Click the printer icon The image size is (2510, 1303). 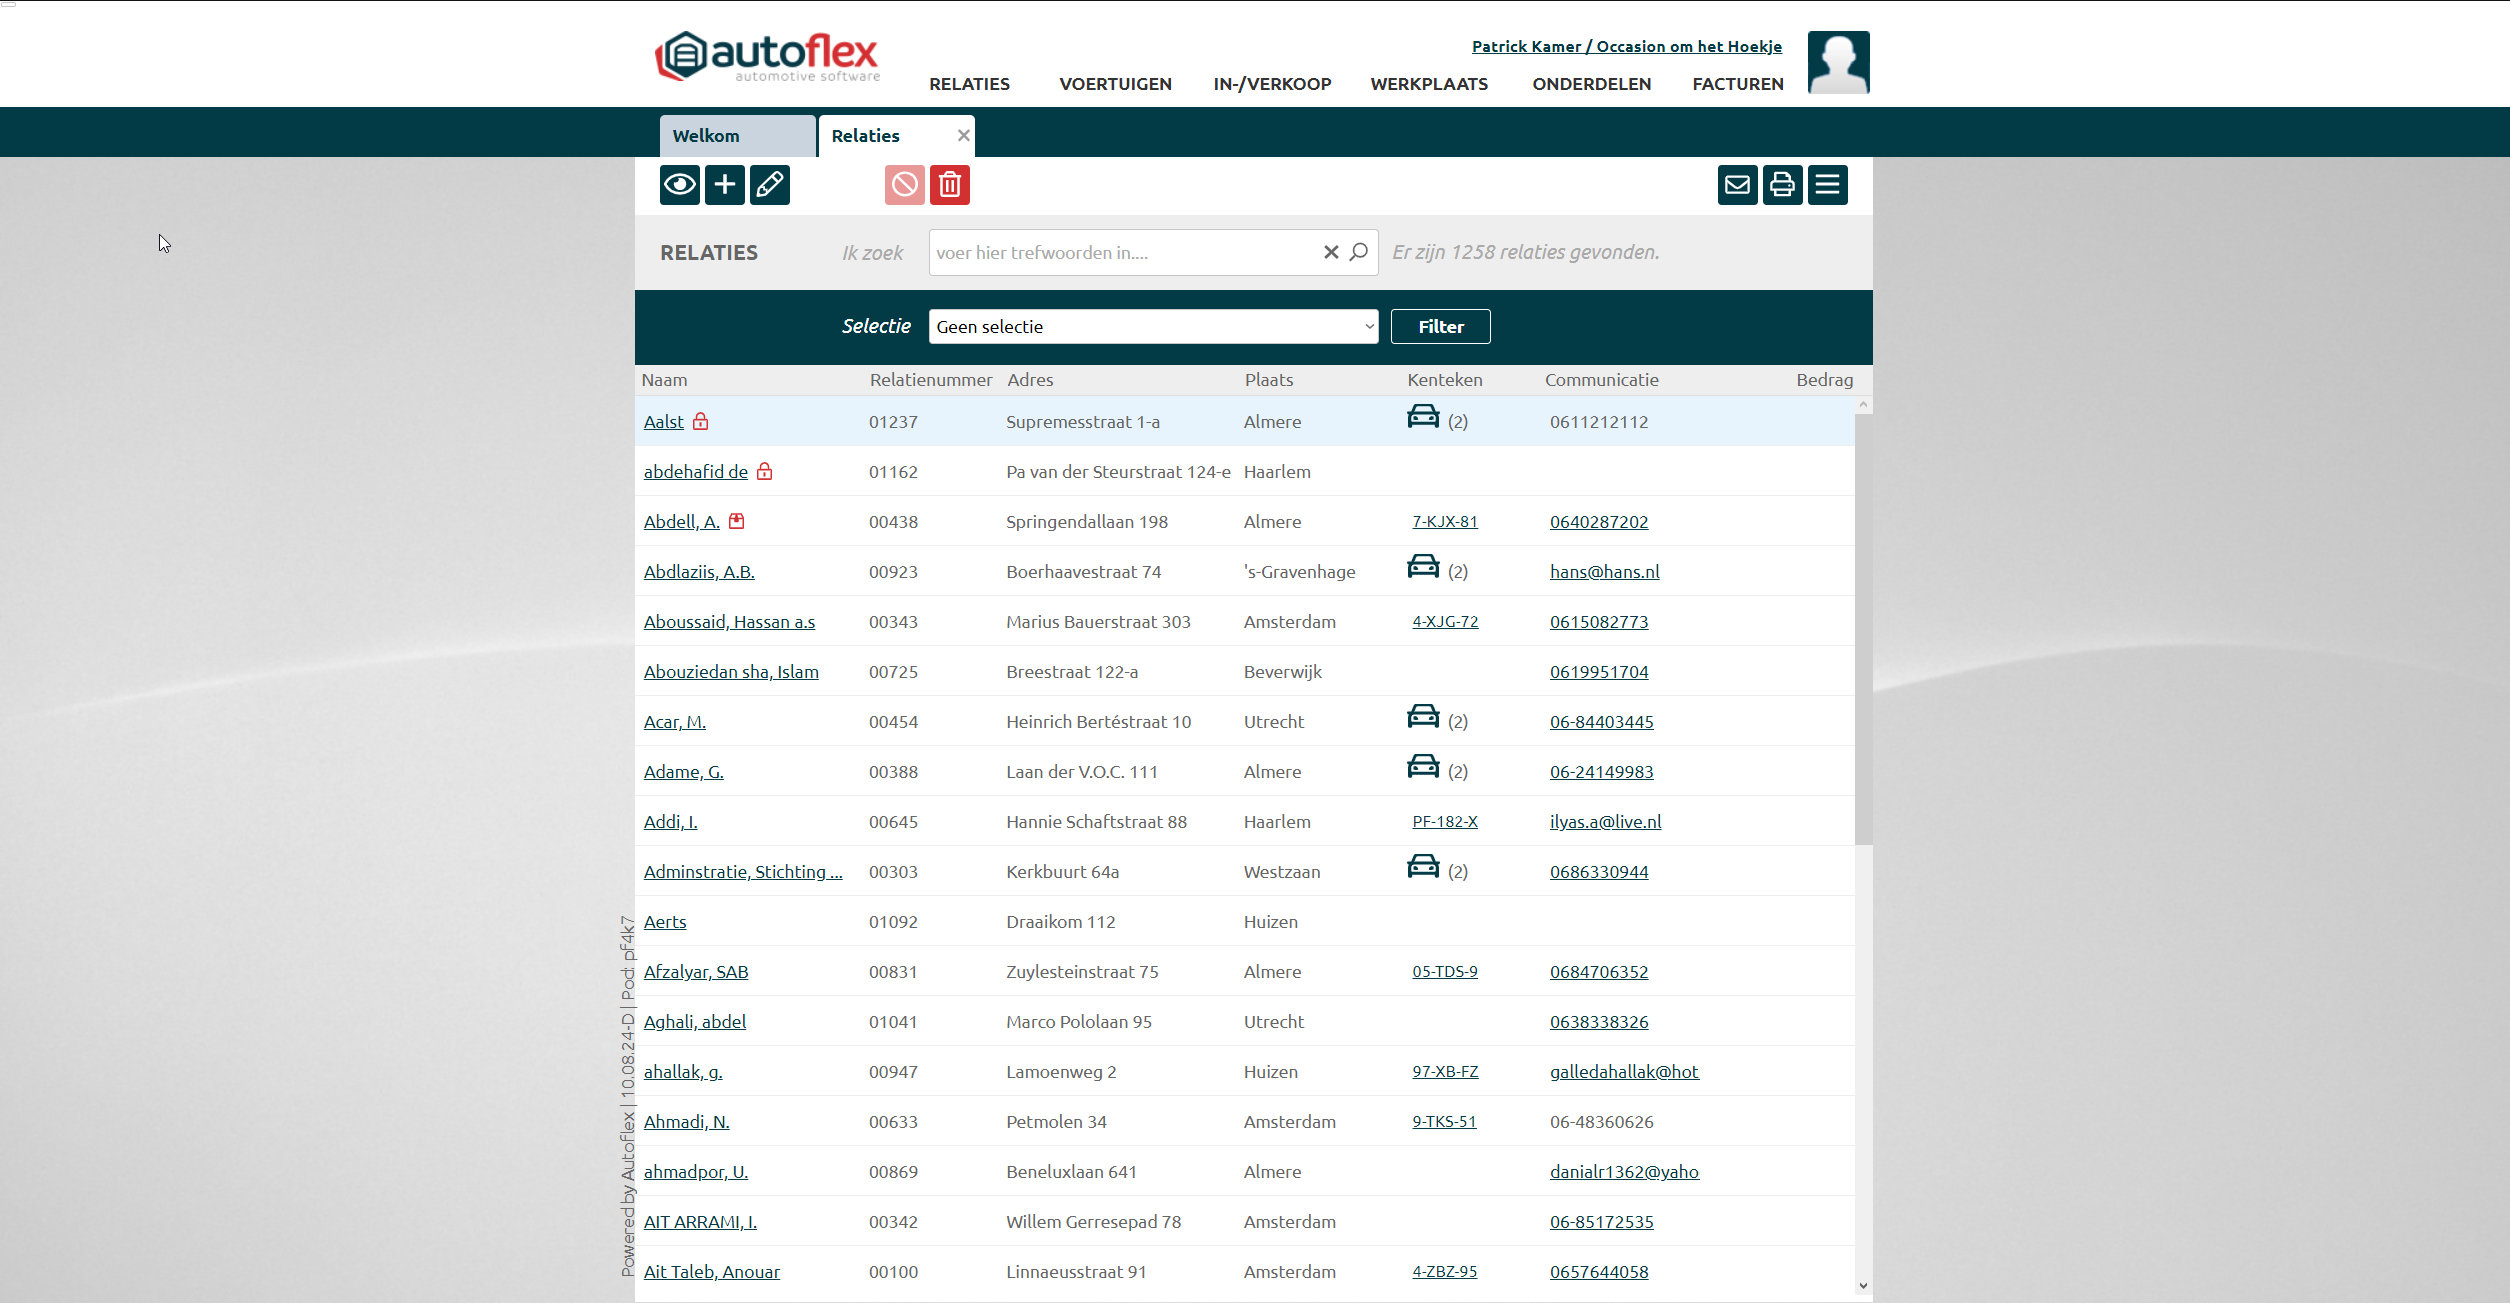[x=1782, y=185]
